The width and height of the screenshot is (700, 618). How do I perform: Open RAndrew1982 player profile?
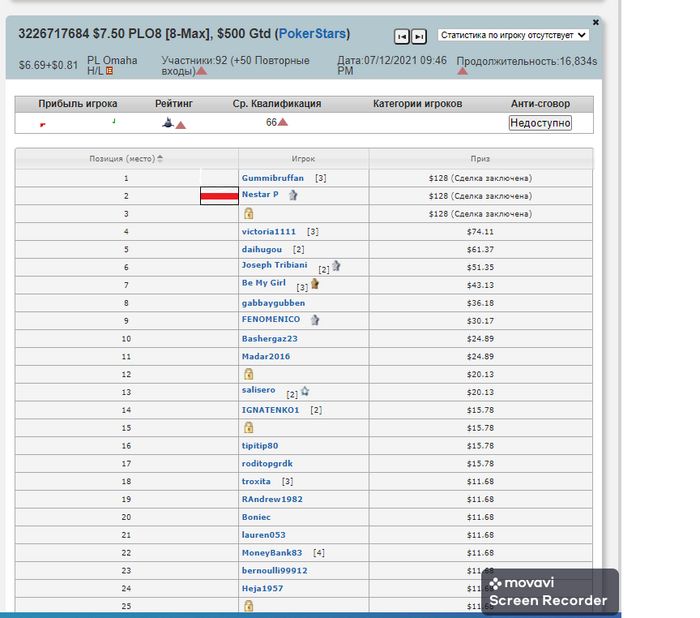tap(272, 500)
